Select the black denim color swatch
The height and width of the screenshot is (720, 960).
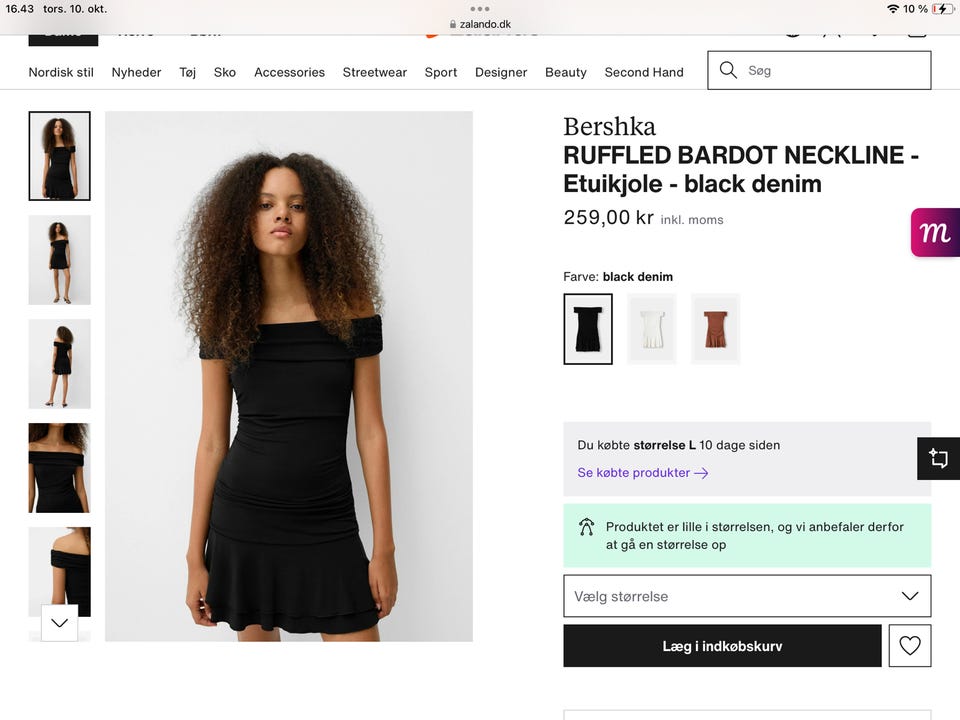coord(588,329)
